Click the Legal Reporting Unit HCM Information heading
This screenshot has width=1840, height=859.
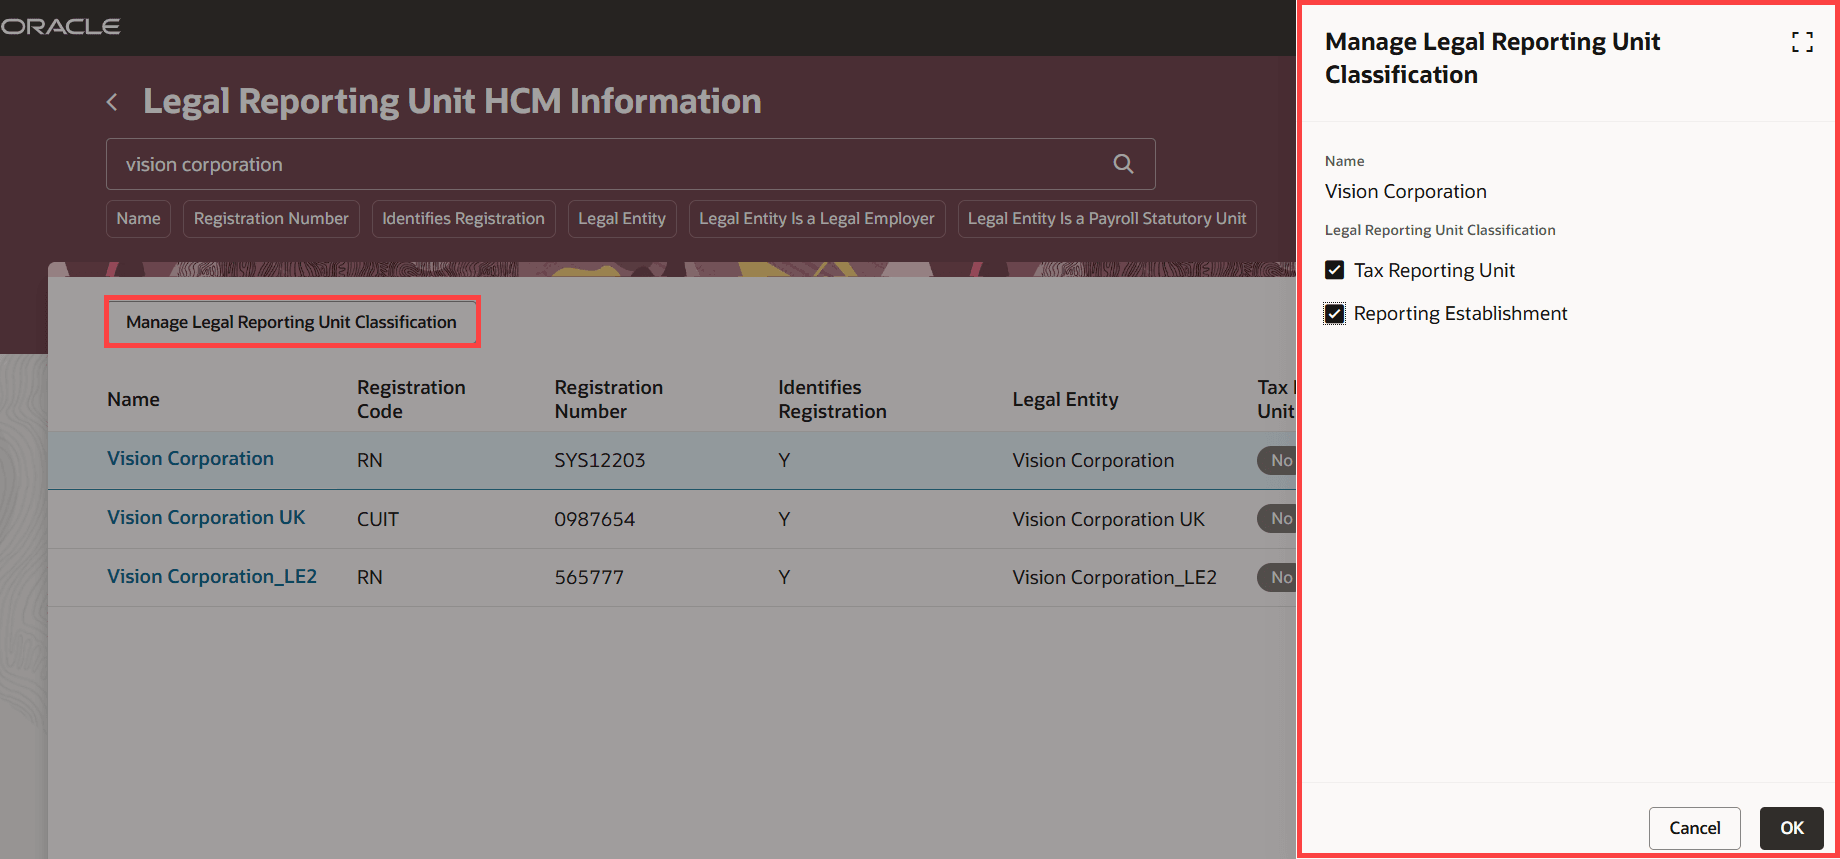coord(452,102)
